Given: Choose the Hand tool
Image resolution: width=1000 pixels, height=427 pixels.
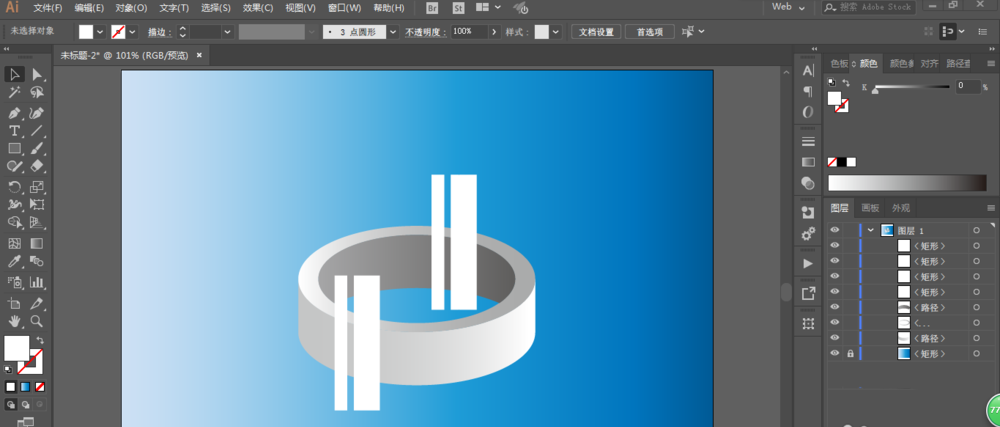Looking at the screenshot, I should [x=15, y=321].
